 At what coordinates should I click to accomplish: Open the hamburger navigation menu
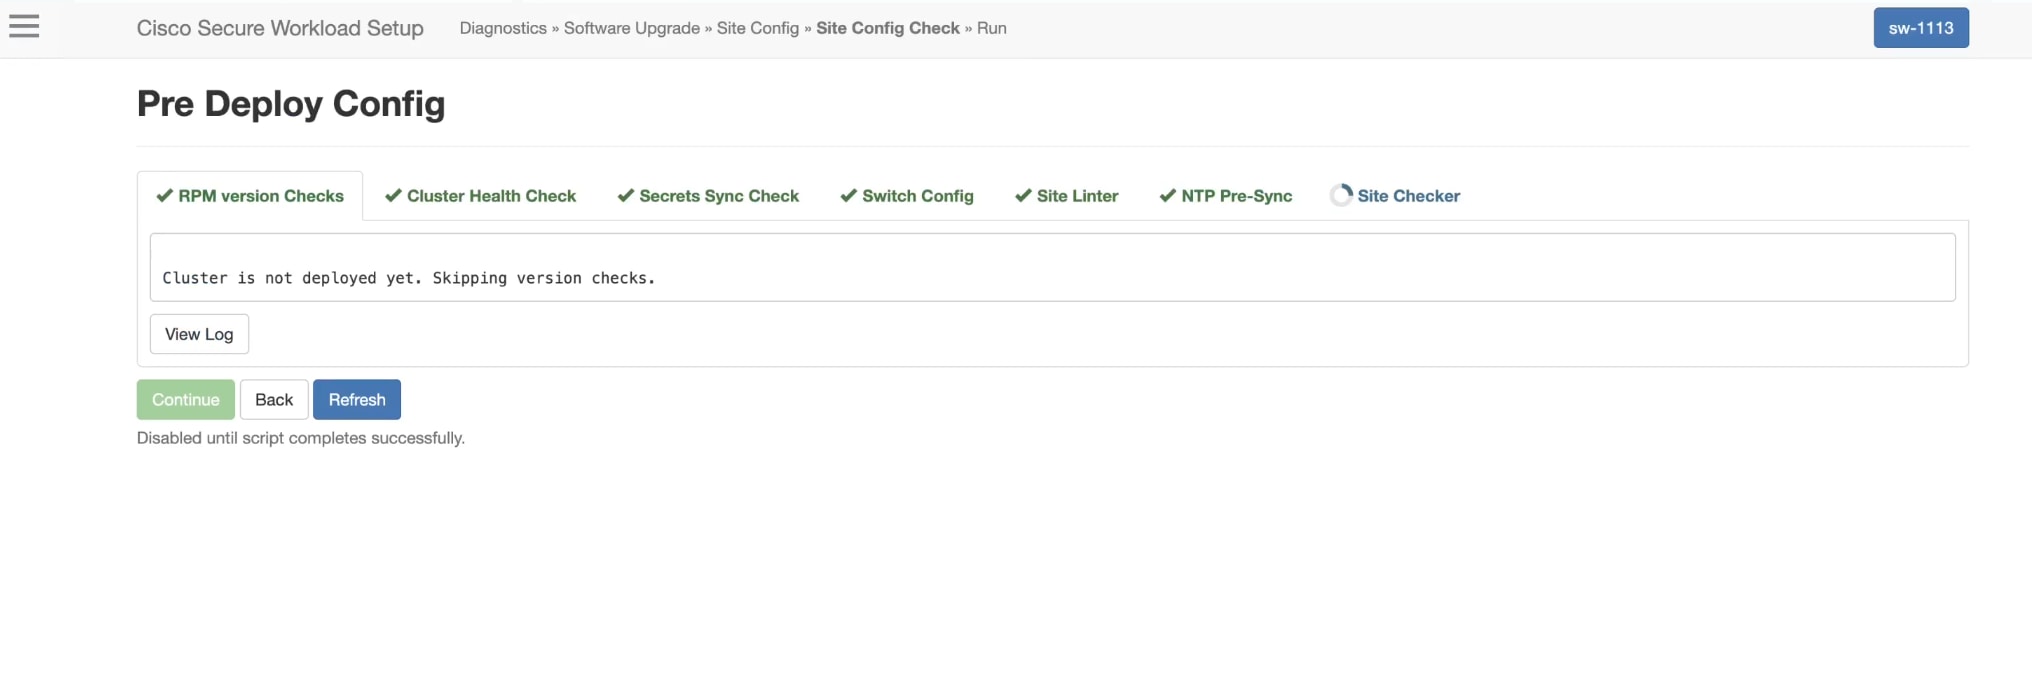pos(24,27)
